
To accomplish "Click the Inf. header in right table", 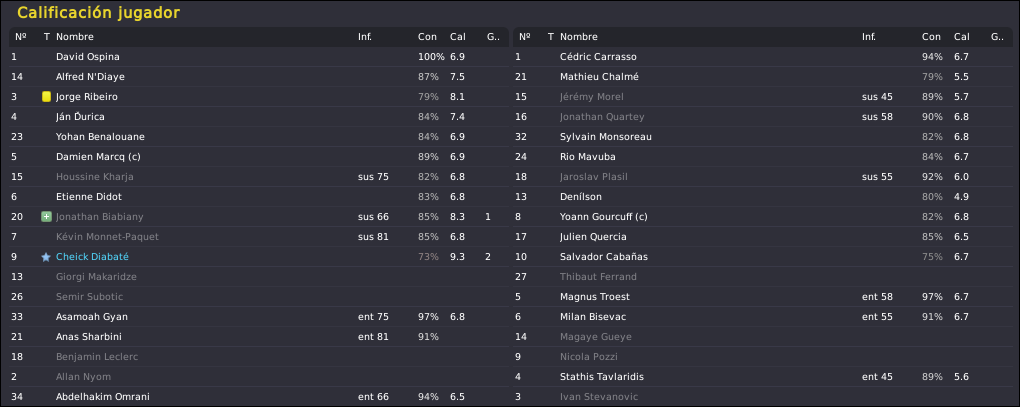I will pyautogui.click(x=868, y=37).
